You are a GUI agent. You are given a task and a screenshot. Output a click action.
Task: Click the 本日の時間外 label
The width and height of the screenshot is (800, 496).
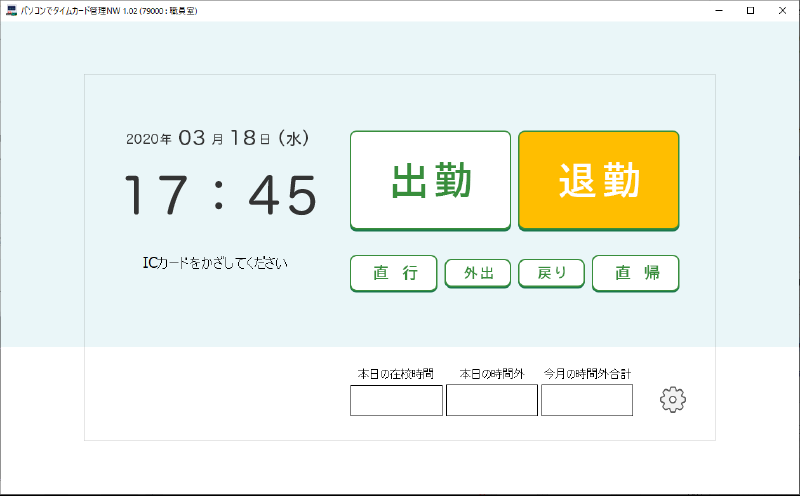(x=491, y=374)
